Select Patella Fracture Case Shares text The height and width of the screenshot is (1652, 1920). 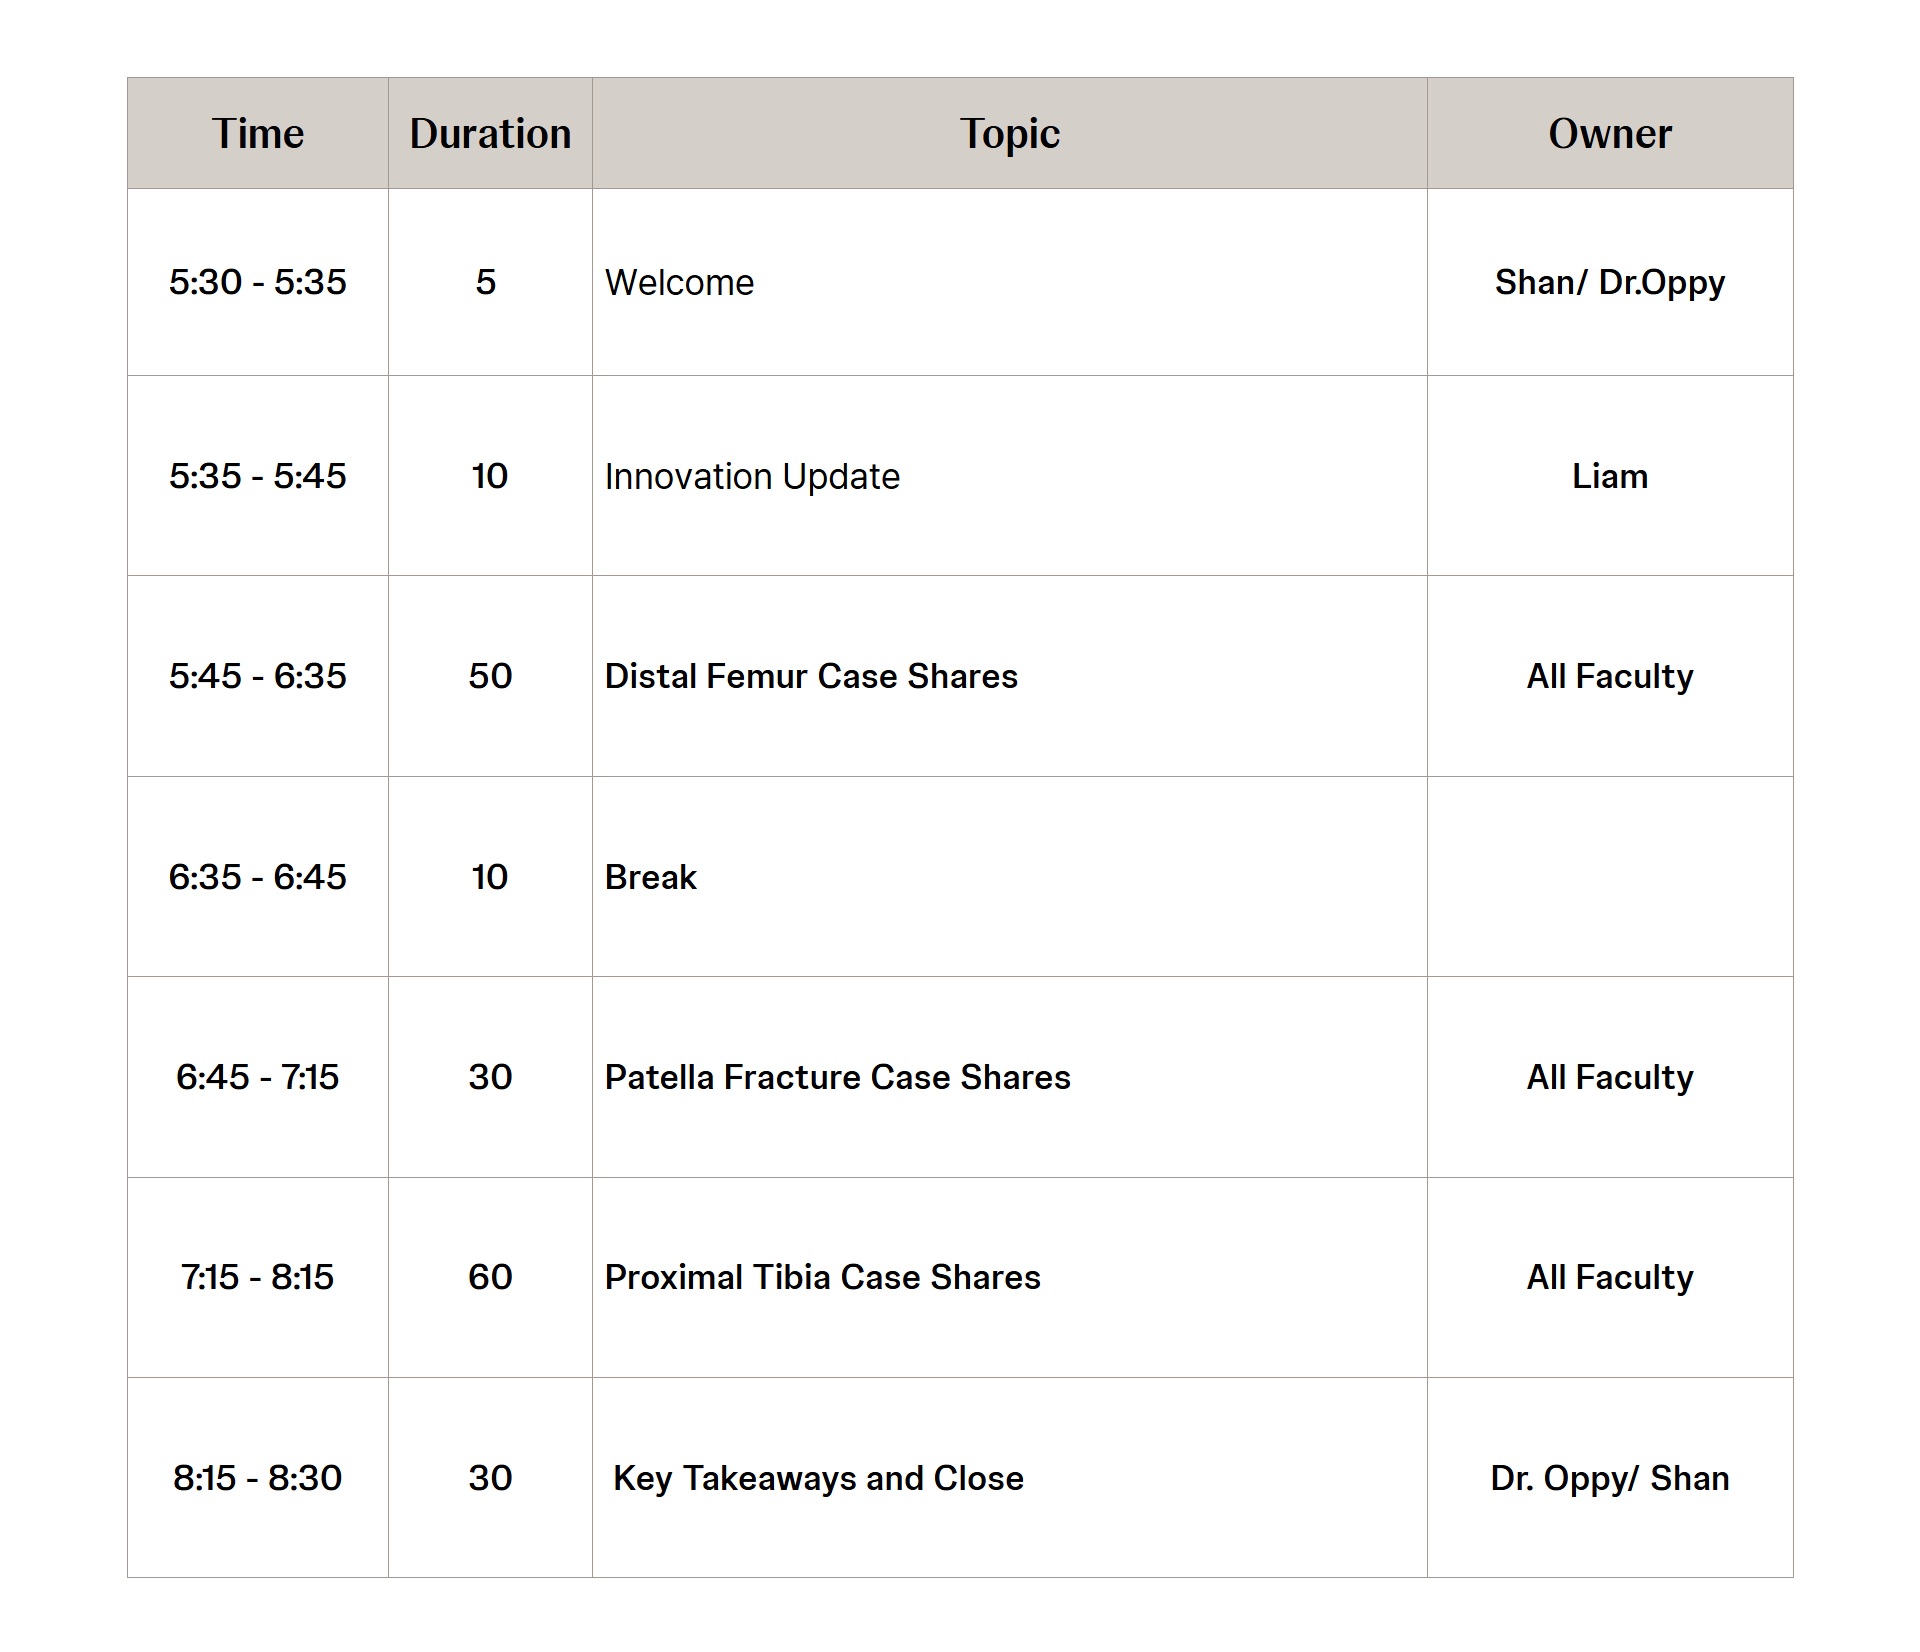point(837,1078)
